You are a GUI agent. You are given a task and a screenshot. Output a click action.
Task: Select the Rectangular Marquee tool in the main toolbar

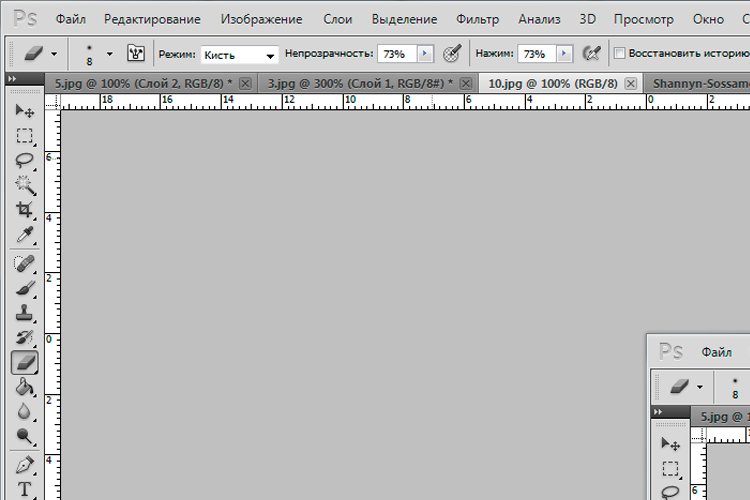point(24,136)
